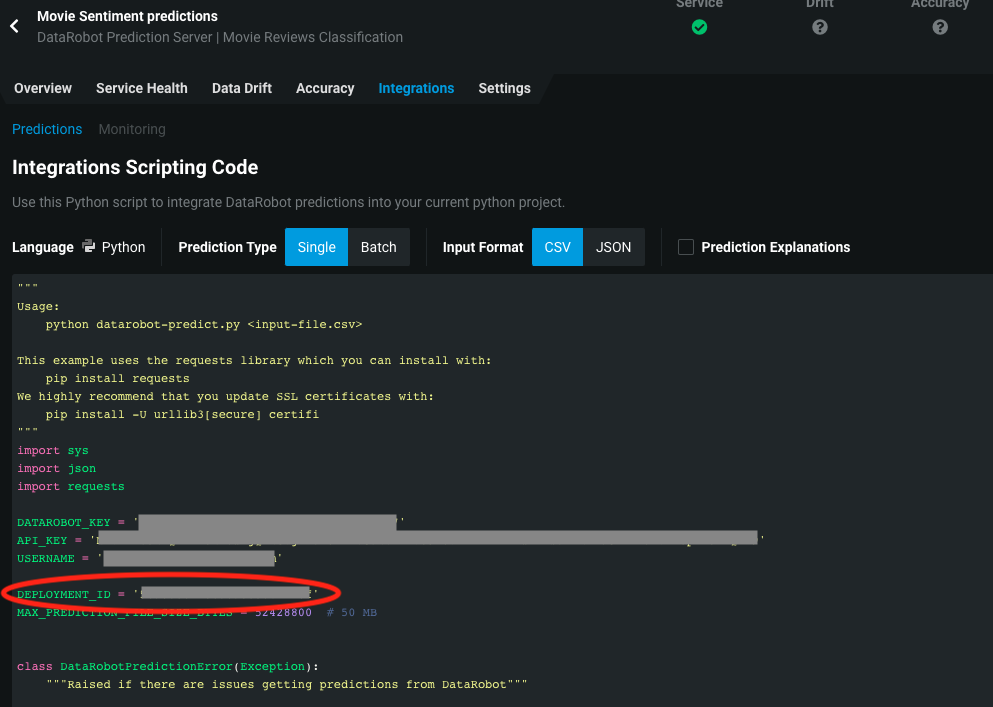Viewport: 993px width, 707px height.
Task: Click the DATAROBOT_KEY variable line
Action: click(x=211, y=523)
